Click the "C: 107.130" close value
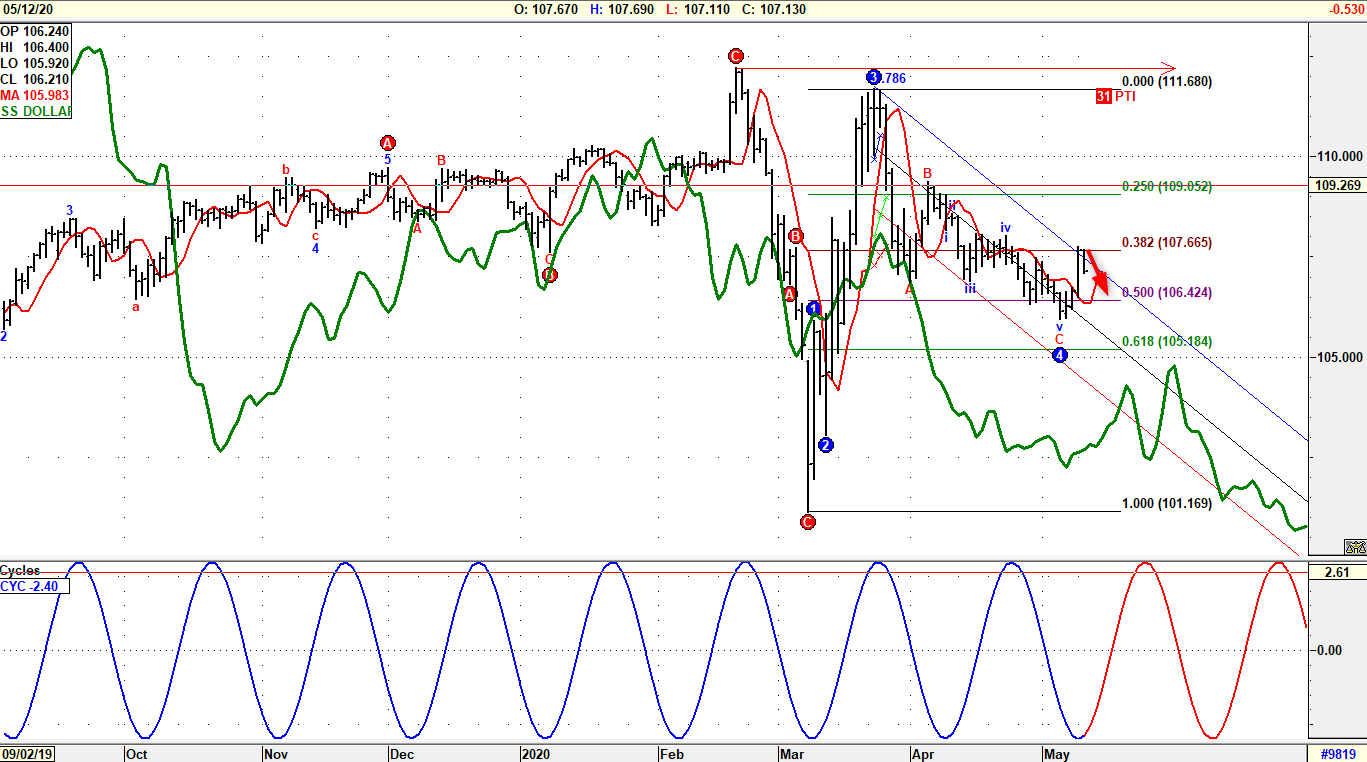 [x=774, y=9]
